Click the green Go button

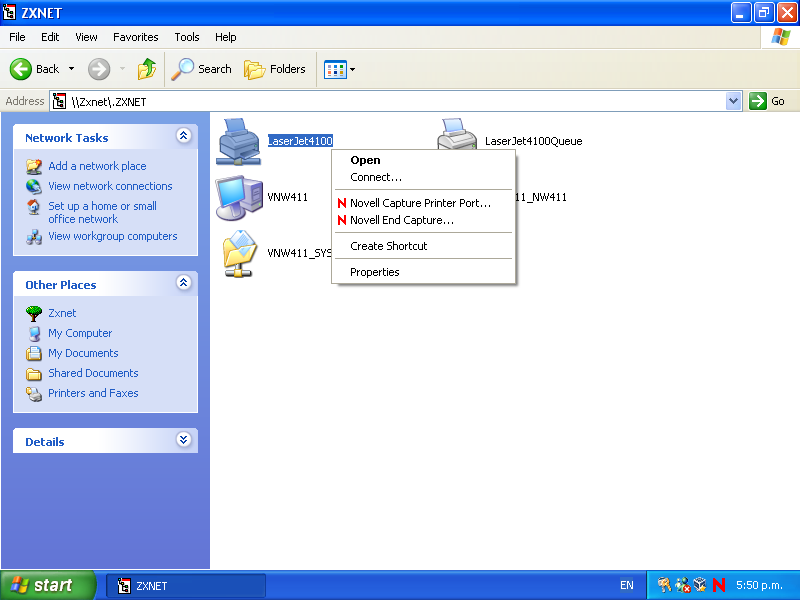(x=767, y=101)
